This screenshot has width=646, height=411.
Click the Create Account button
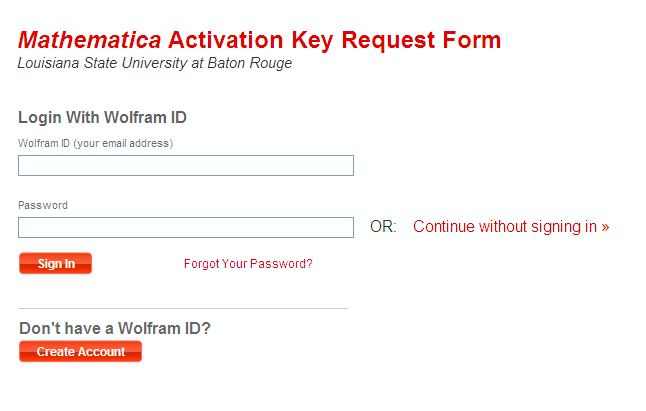[x=80, y=352]
